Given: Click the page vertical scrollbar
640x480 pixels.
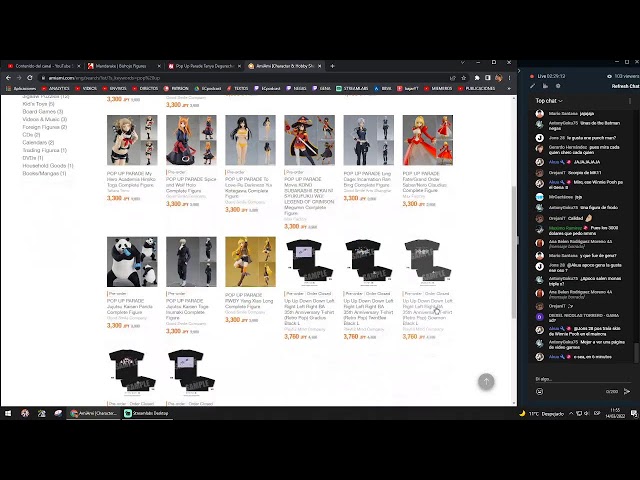Looking at the screenshot, I should (x=514, y=252).
